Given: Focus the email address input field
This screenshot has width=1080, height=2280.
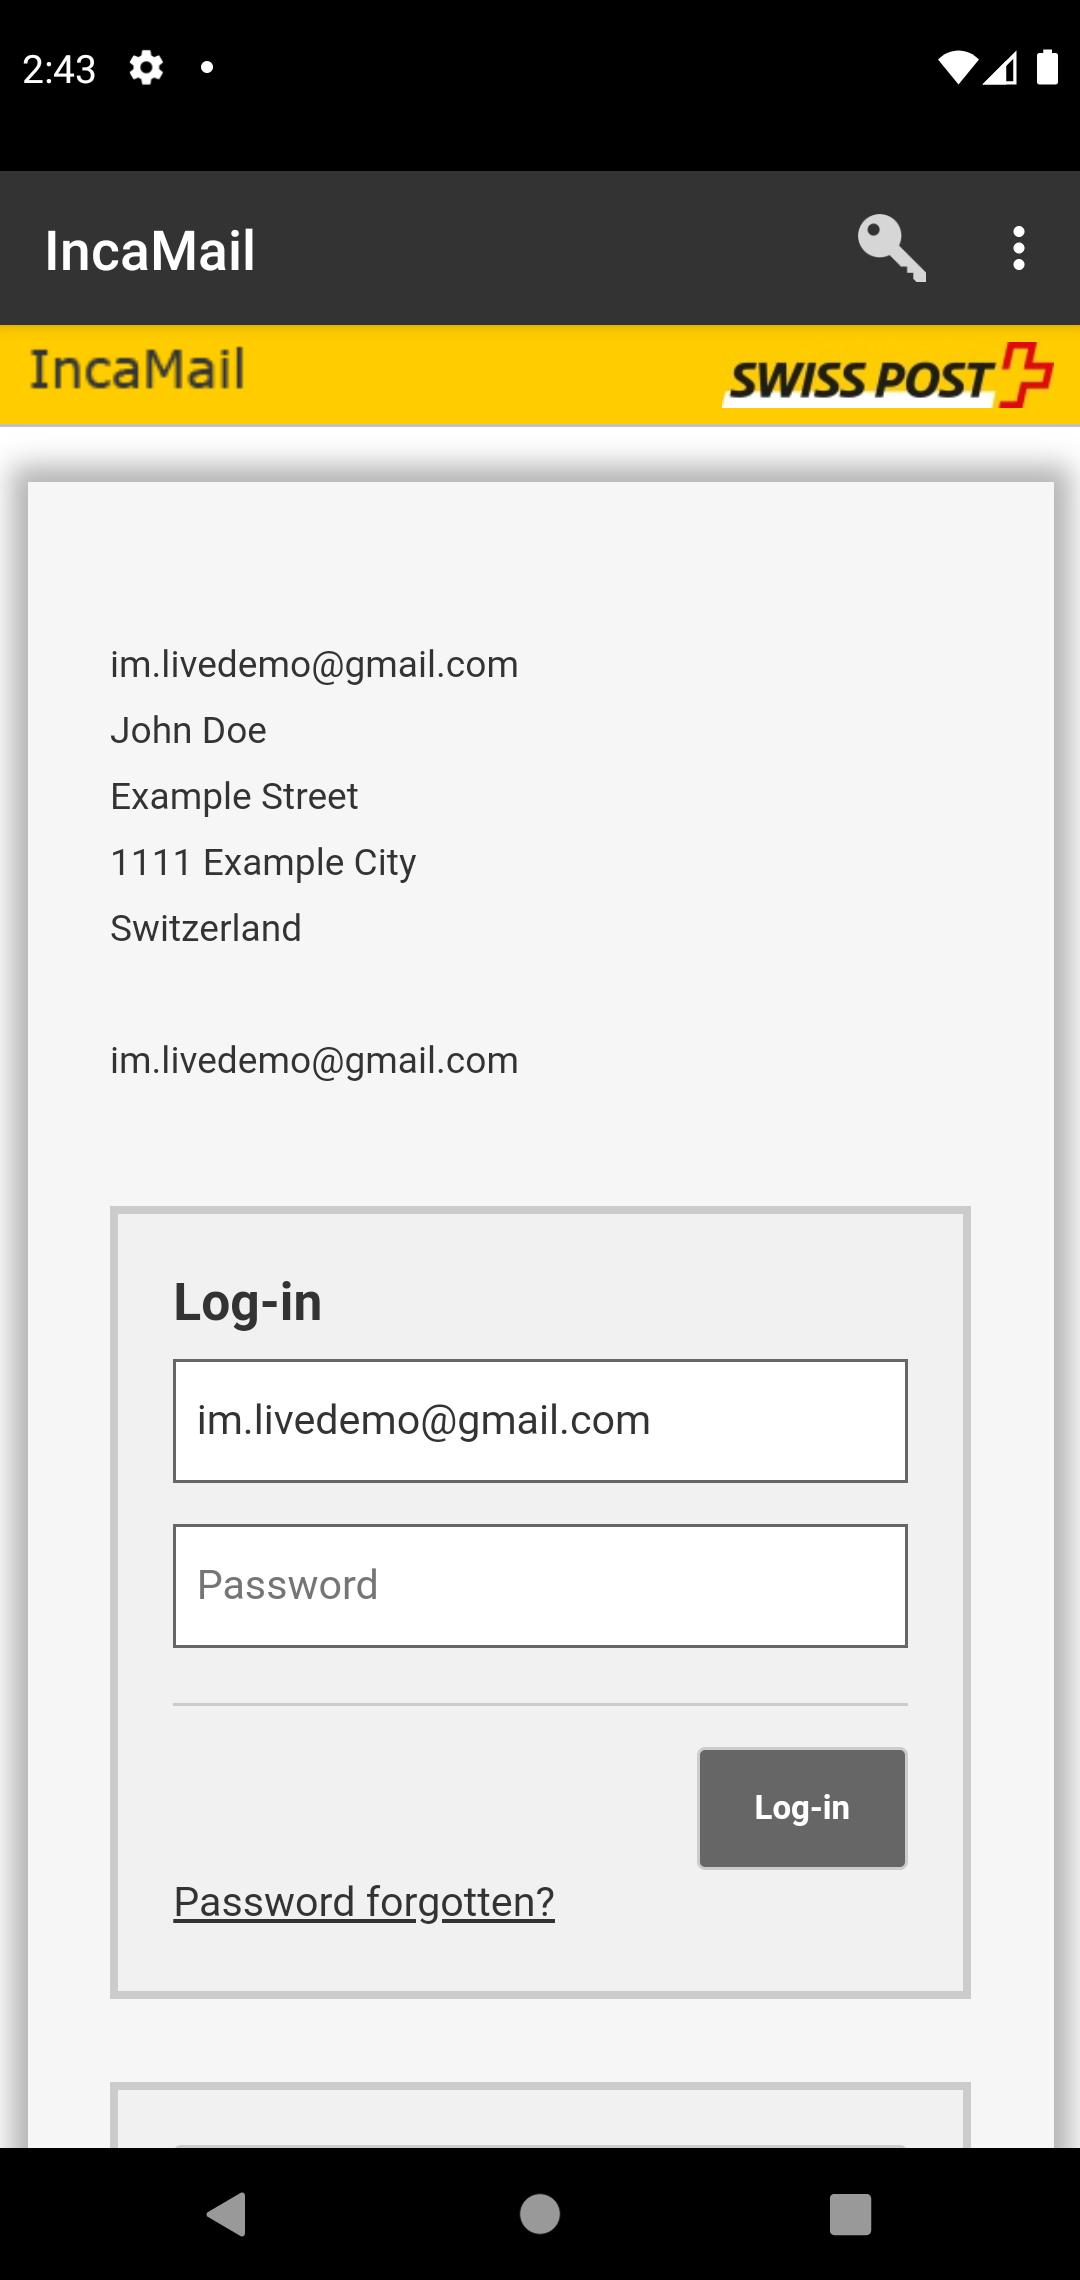Looking at the screenshot, I should tap(540, 1420).
